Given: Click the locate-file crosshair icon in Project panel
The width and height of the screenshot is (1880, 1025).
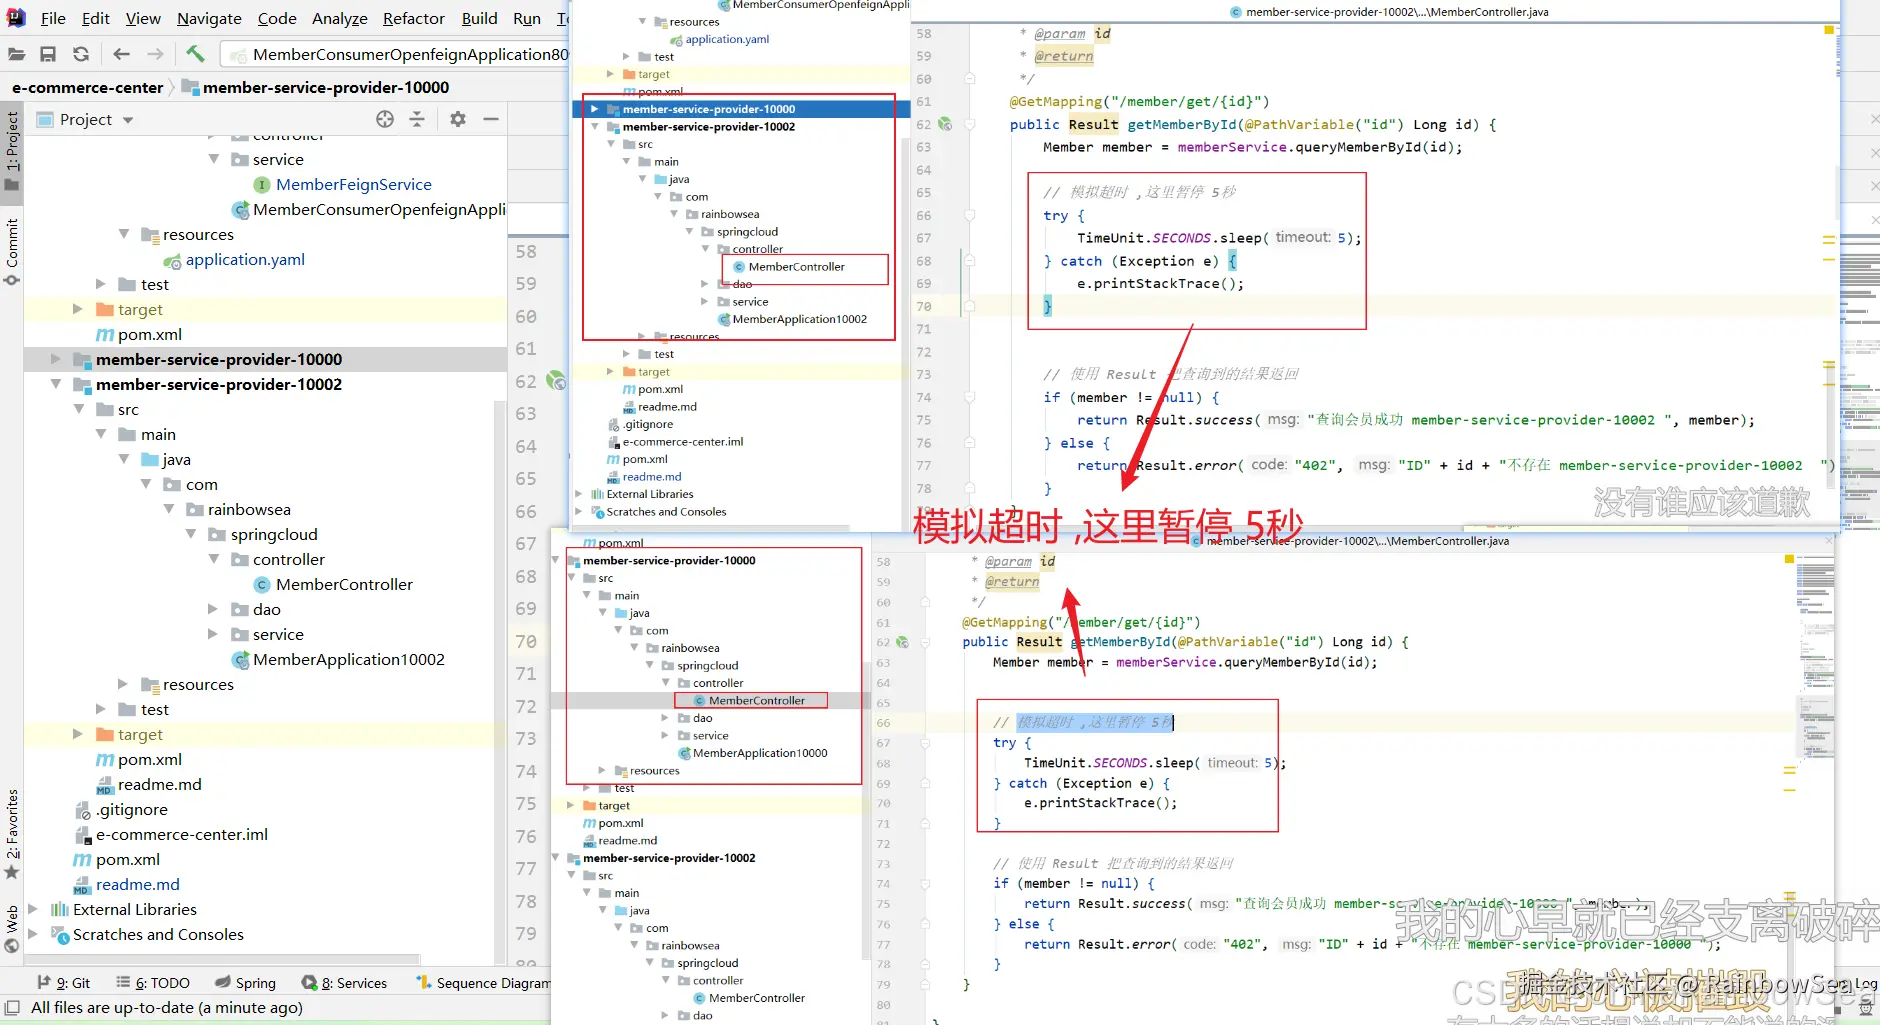Looking at the screenshot, I should click(385, 120).
